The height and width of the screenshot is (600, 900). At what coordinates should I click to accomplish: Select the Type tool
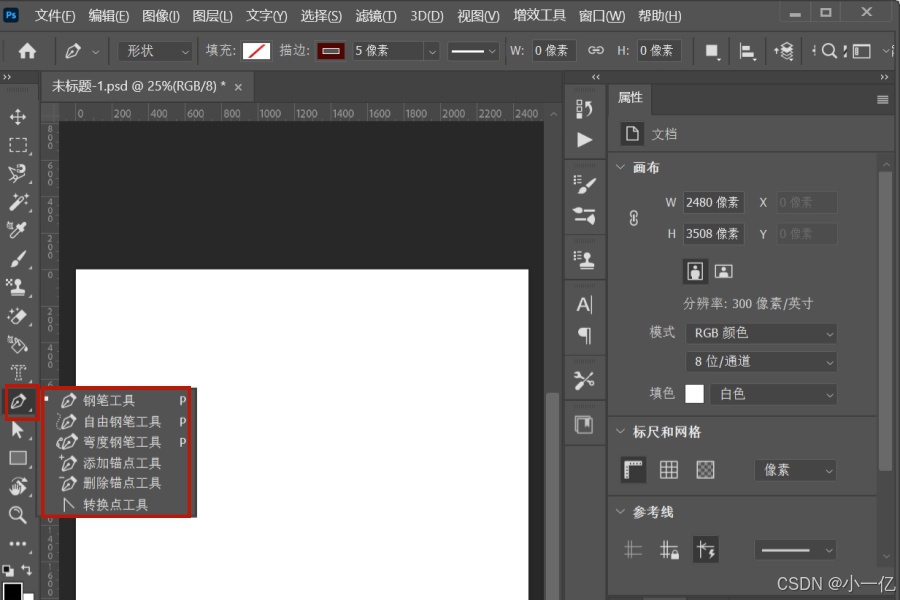point(18,372)
